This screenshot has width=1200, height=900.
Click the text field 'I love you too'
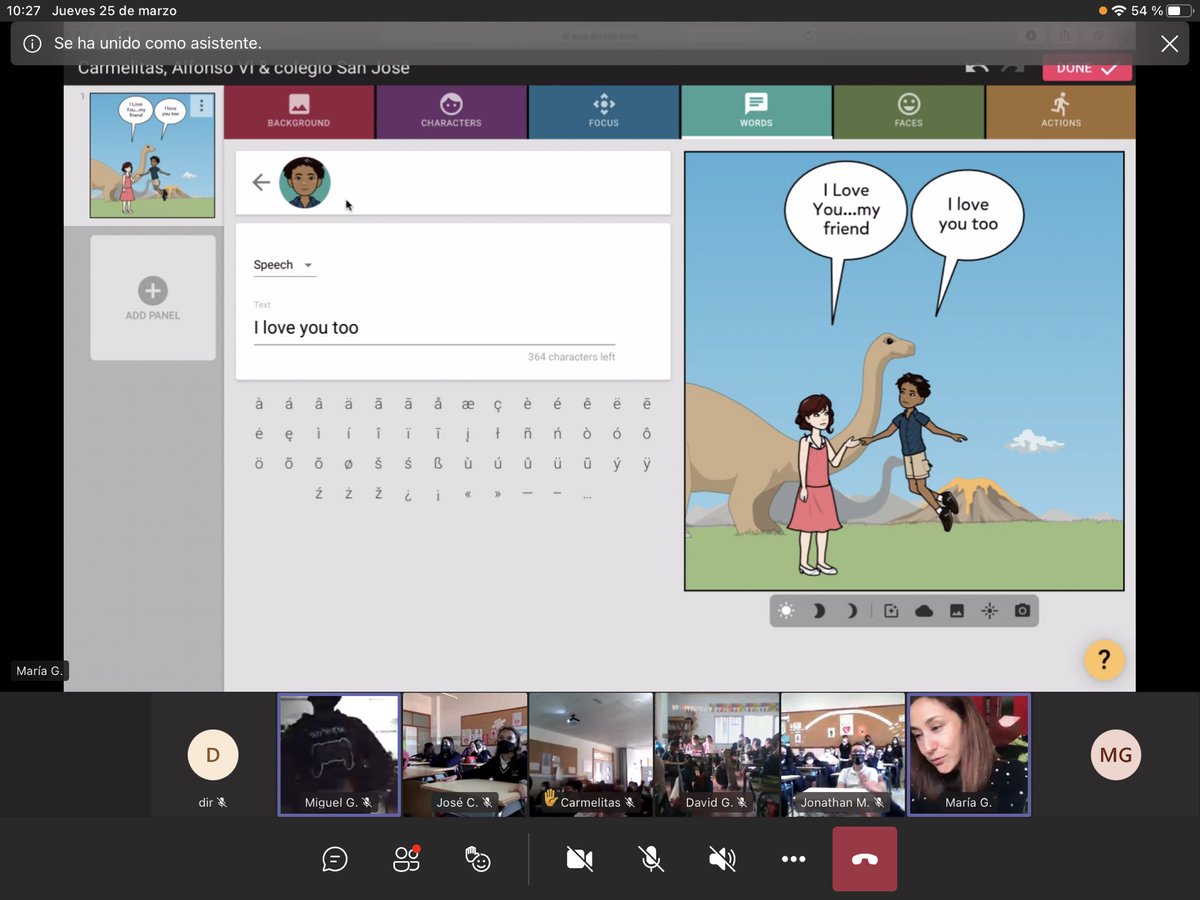click(434, 328)
